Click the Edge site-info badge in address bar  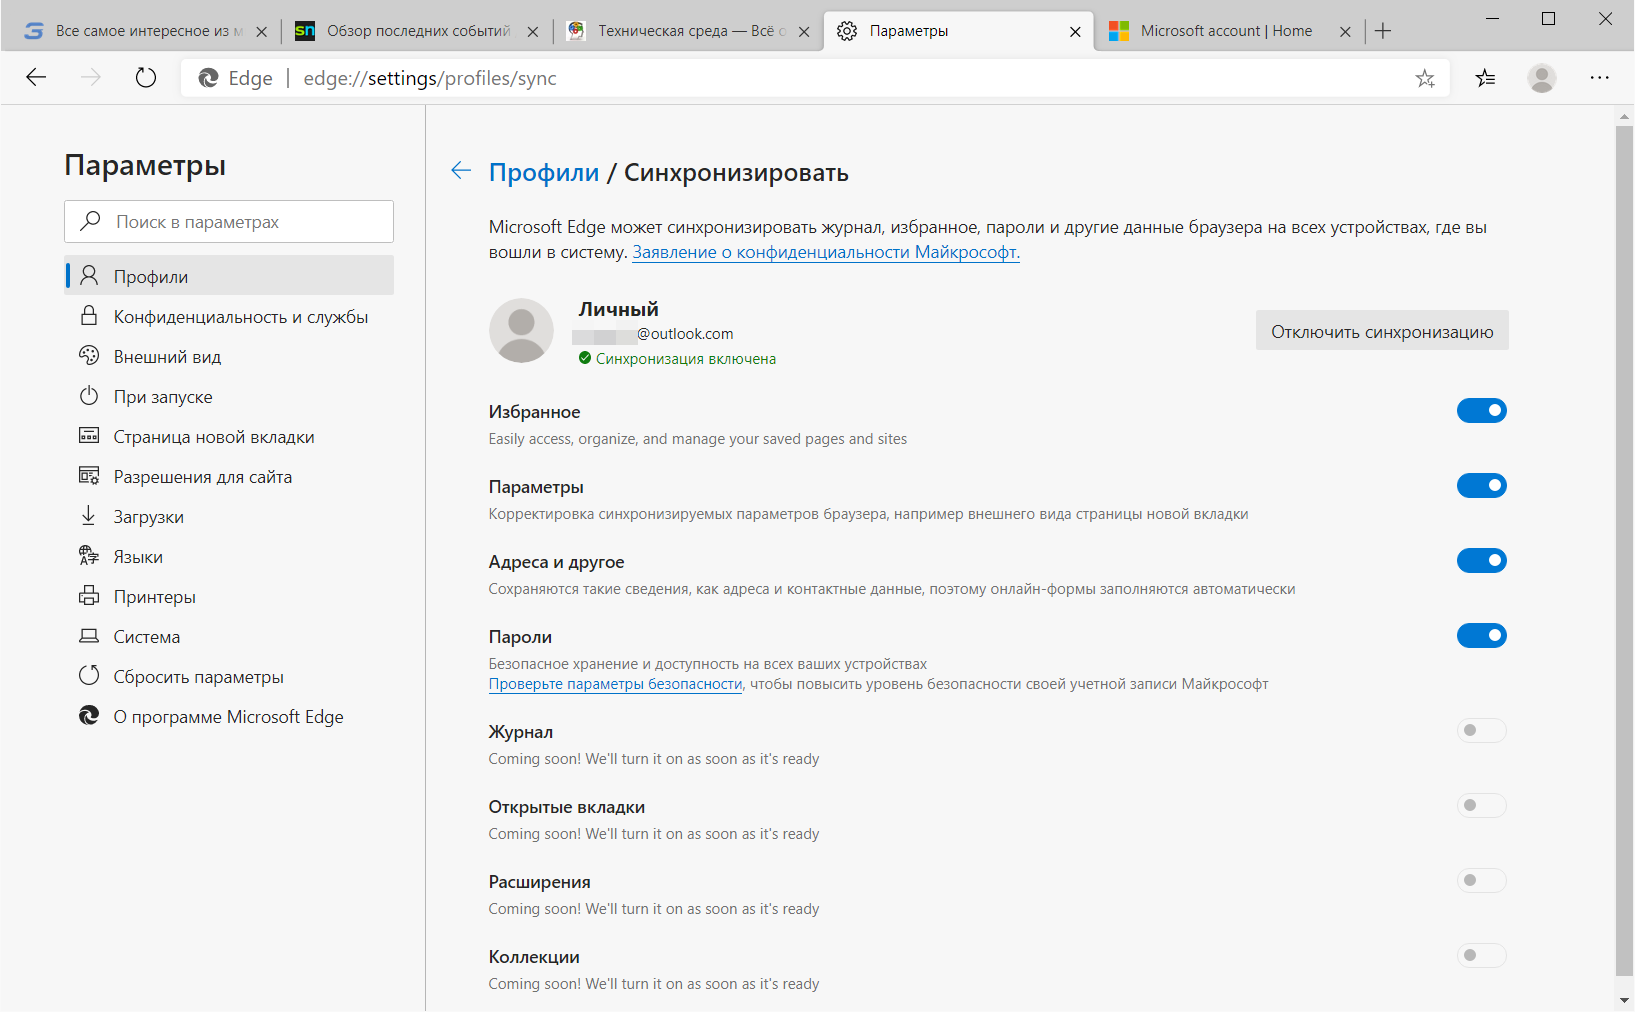[x=236, y=78]
